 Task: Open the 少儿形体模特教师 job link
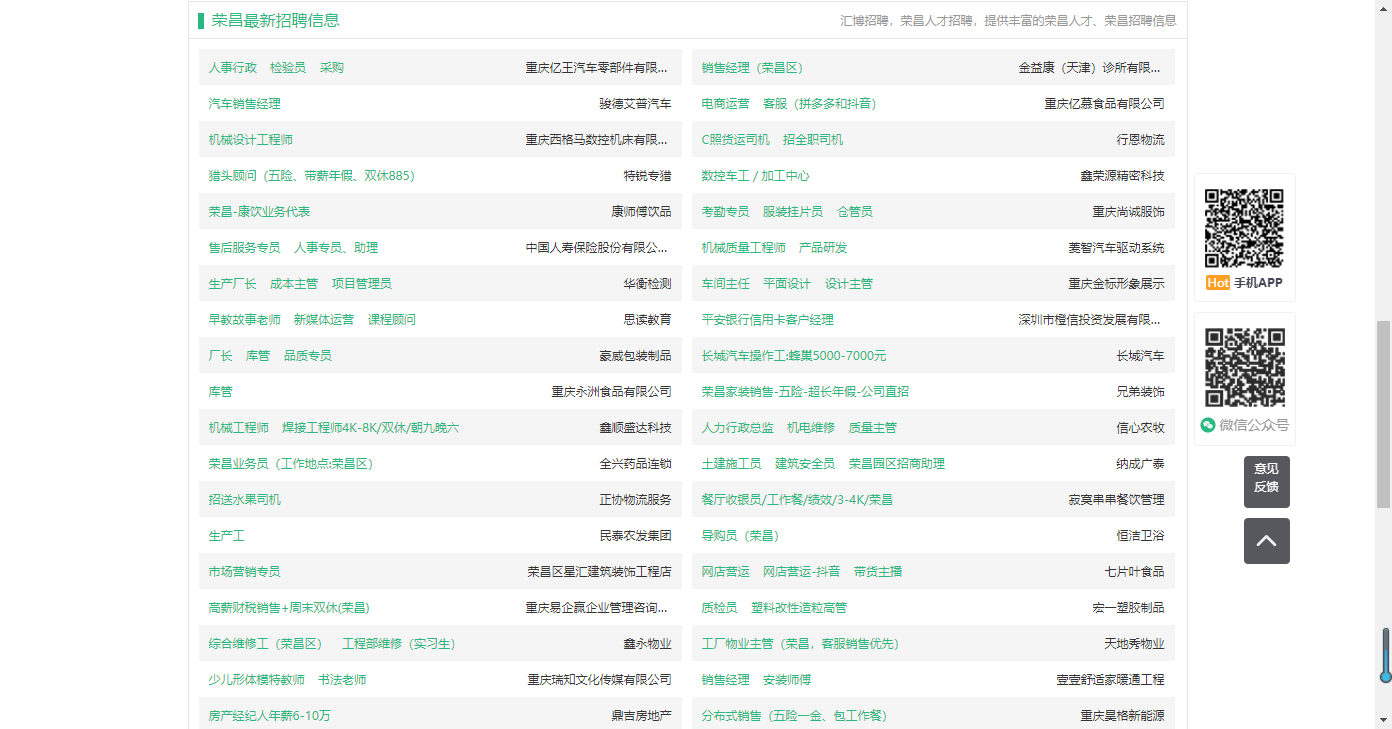[257, 680]
